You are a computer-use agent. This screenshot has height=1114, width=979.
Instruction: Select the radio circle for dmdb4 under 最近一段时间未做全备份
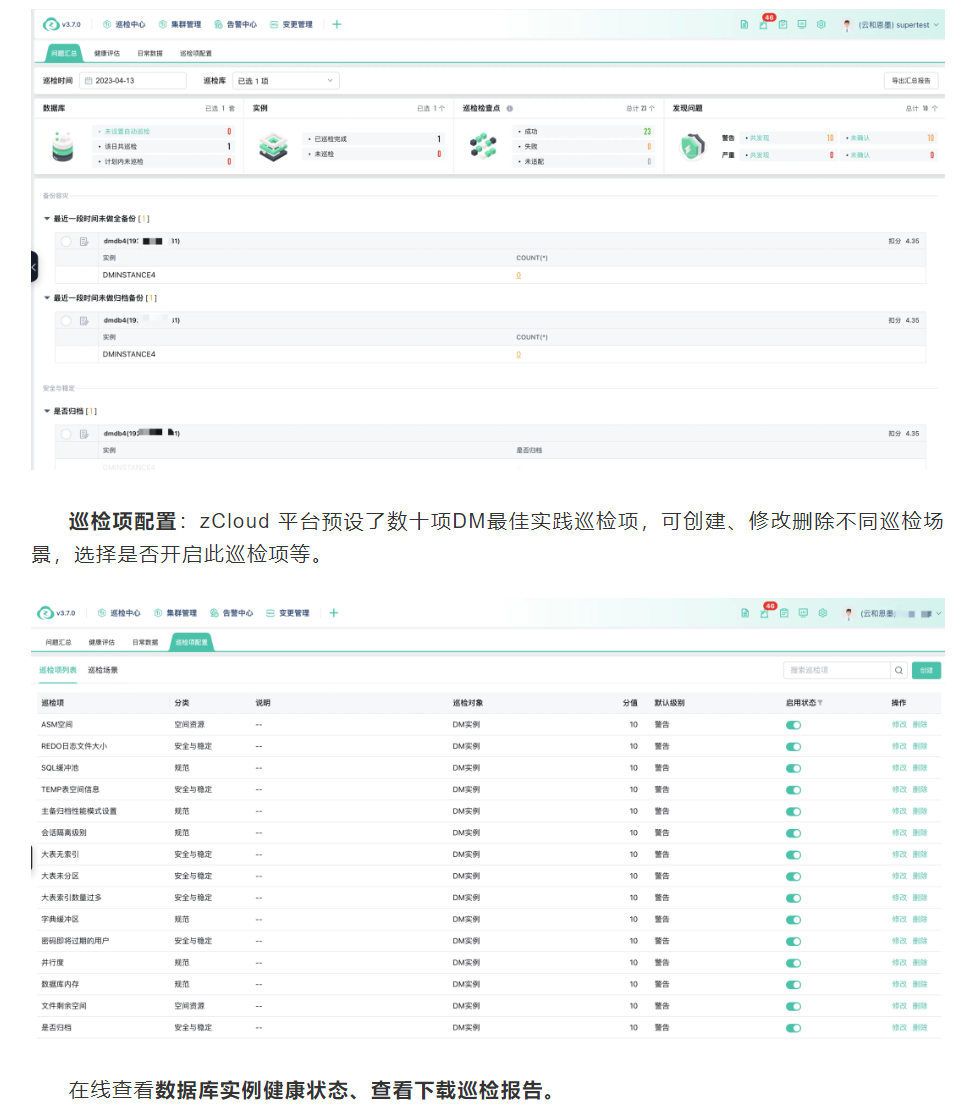point(66,241)
